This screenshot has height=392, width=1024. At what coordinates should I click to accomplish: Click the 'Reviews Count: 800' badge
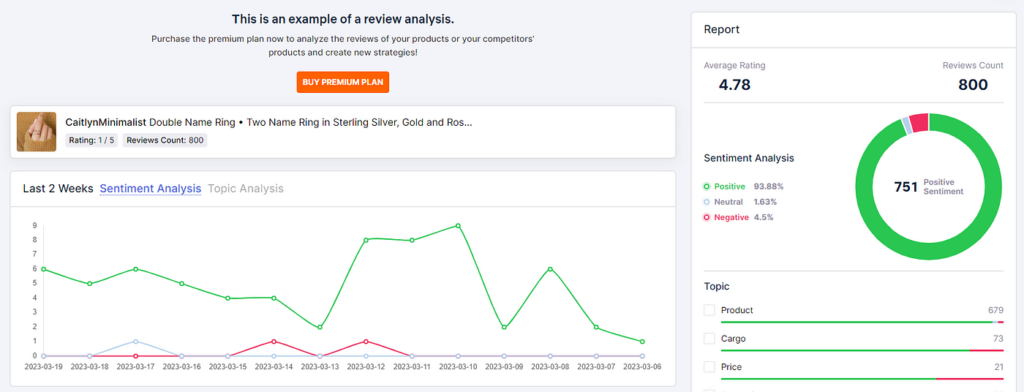(x=165, y=140)
